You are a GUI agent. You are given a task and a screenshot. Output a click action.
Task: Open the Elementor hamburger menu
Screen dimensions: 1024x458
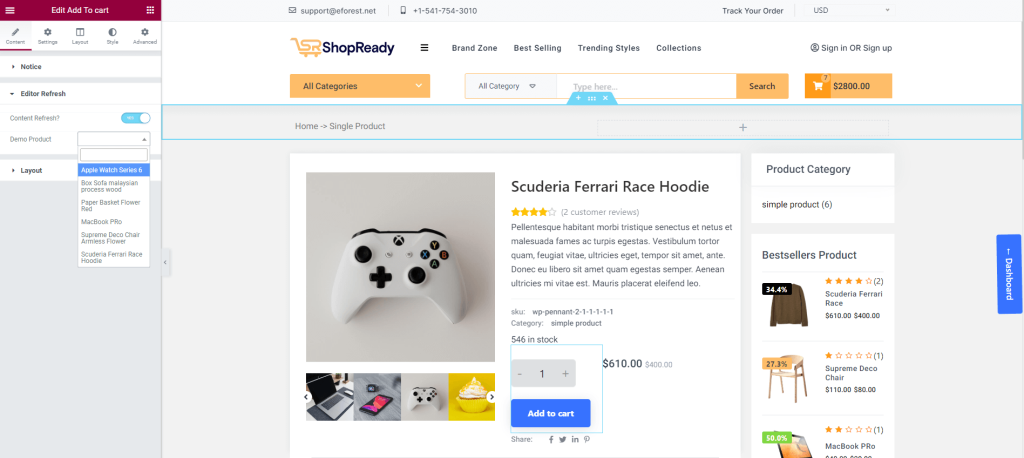tap(10, 10)
